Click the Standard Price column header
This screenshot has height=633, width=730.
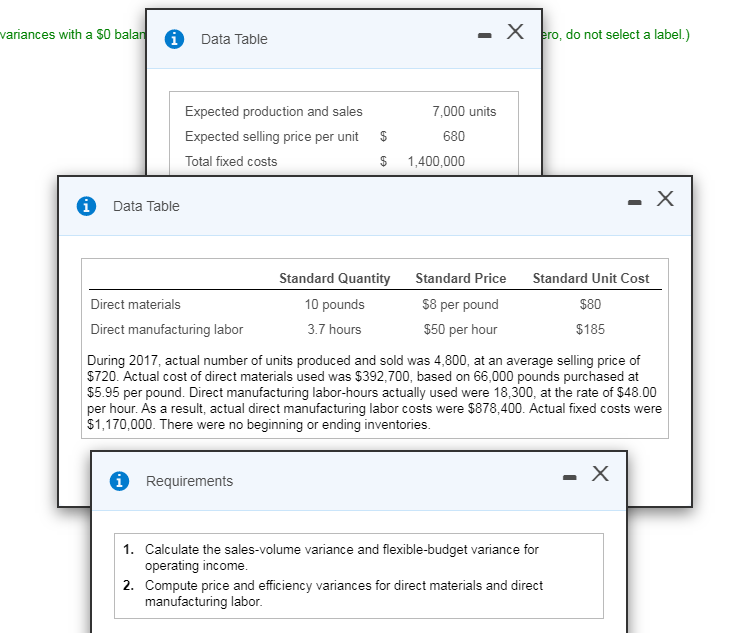[x=460, y=278]
